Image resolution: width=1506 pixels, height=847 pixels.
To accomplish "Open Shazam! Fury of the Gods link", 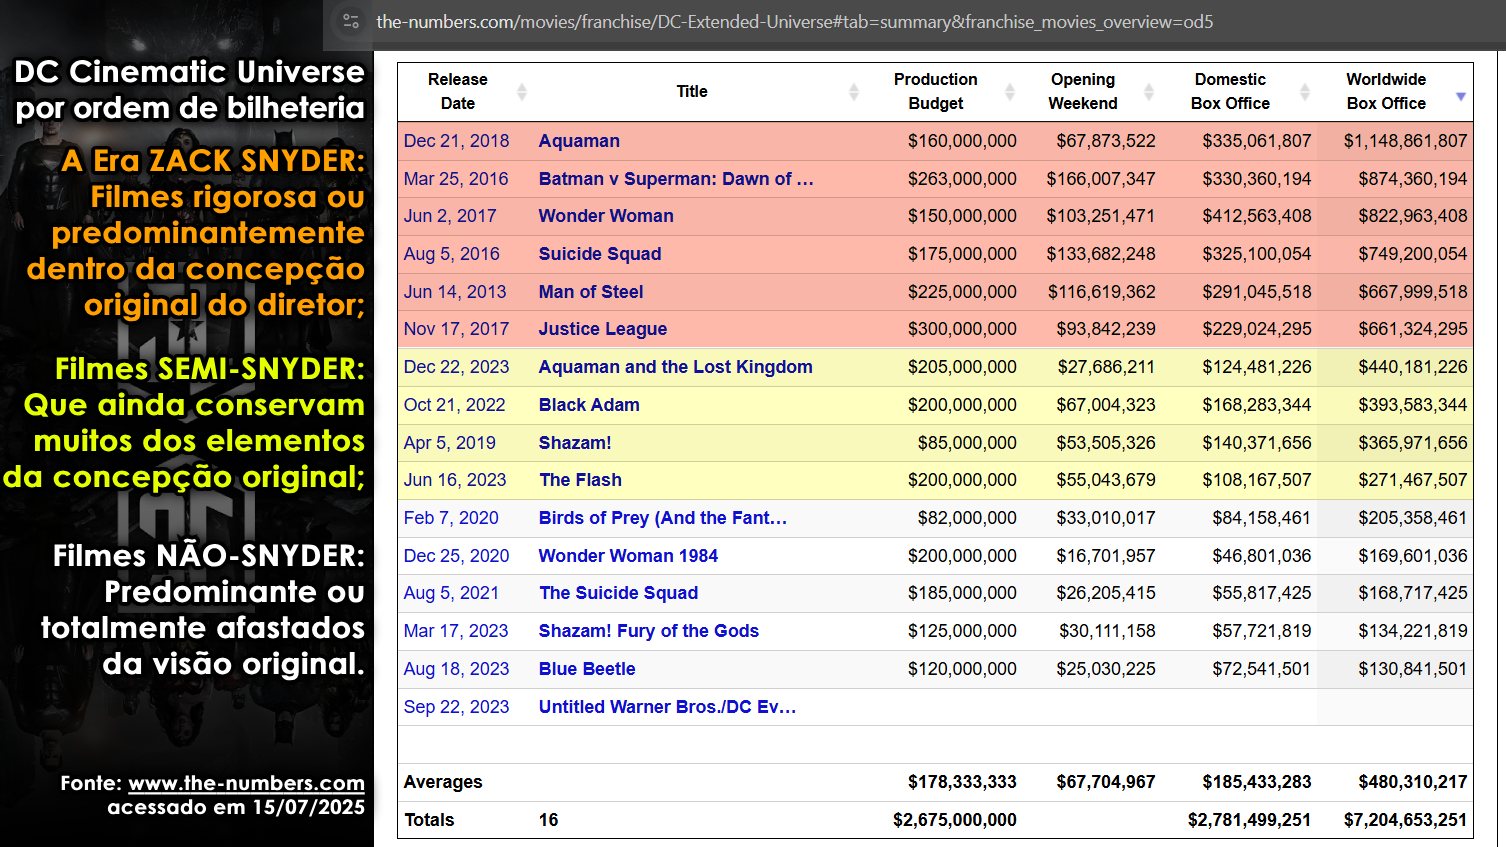I will pos(649,631).
